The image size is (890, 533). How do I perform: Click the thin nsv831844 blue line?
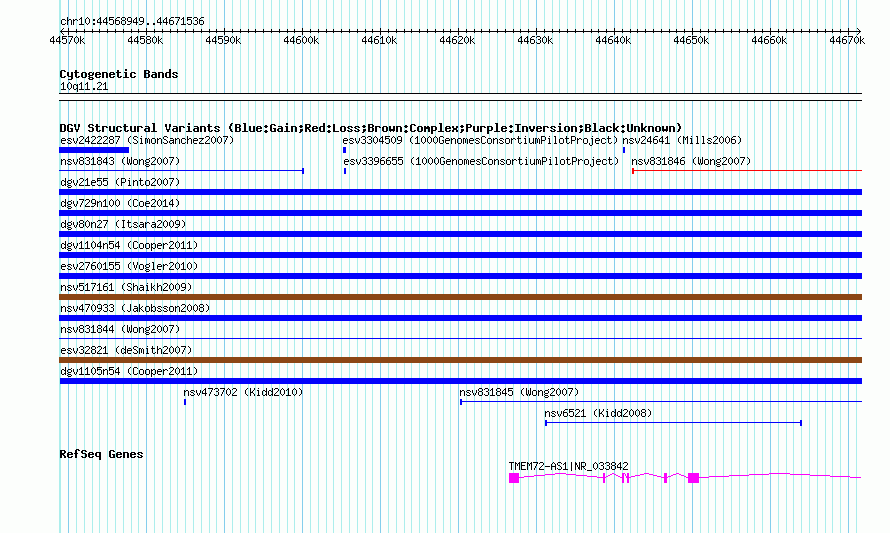click(x=460, y=339)
